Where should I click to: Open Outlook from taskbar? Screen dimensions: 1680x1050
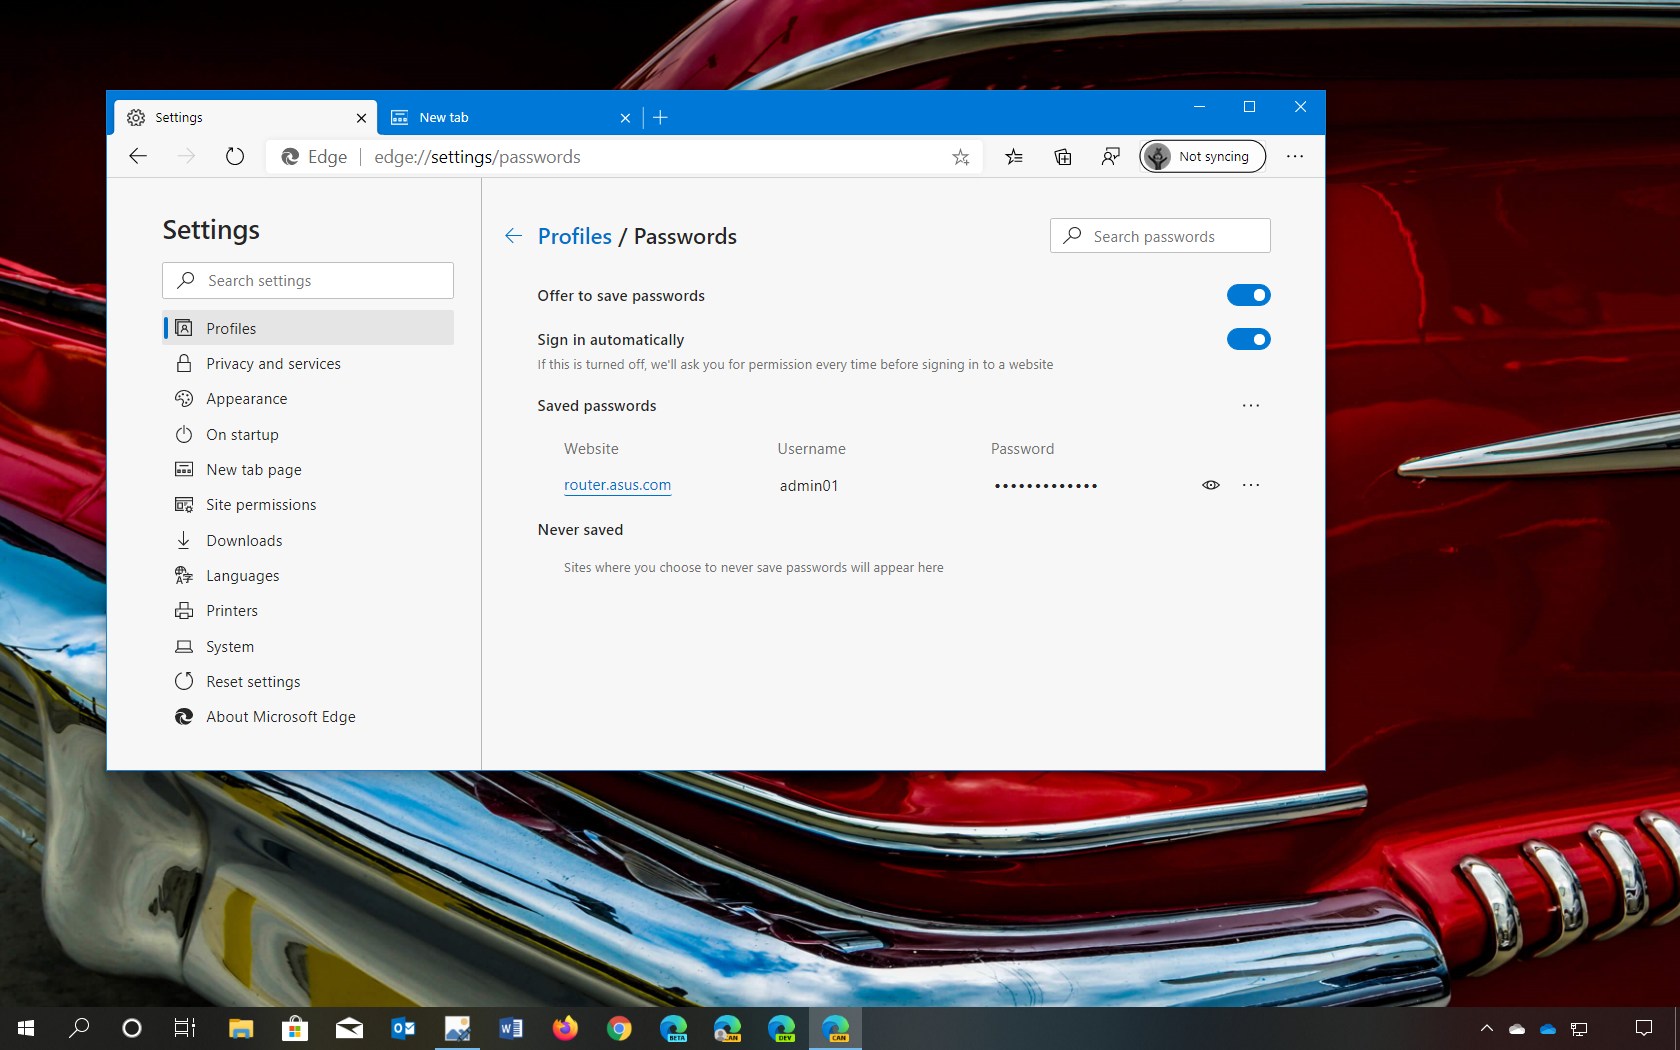403,1028
